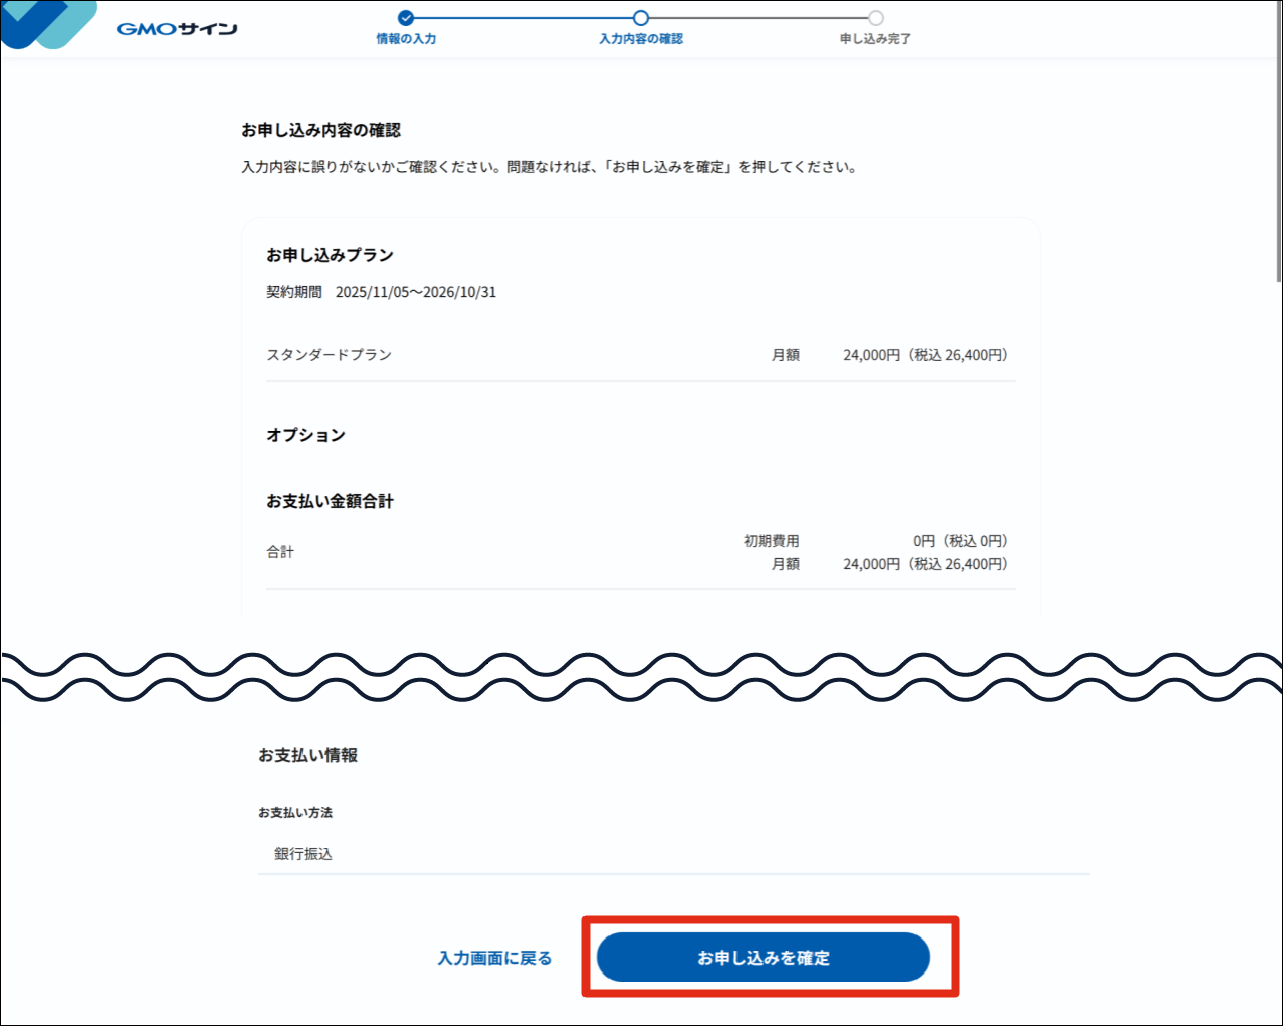The image size is (1283, 1026).
Task: Click the inactive final step indicator
Action: (876, 18)
